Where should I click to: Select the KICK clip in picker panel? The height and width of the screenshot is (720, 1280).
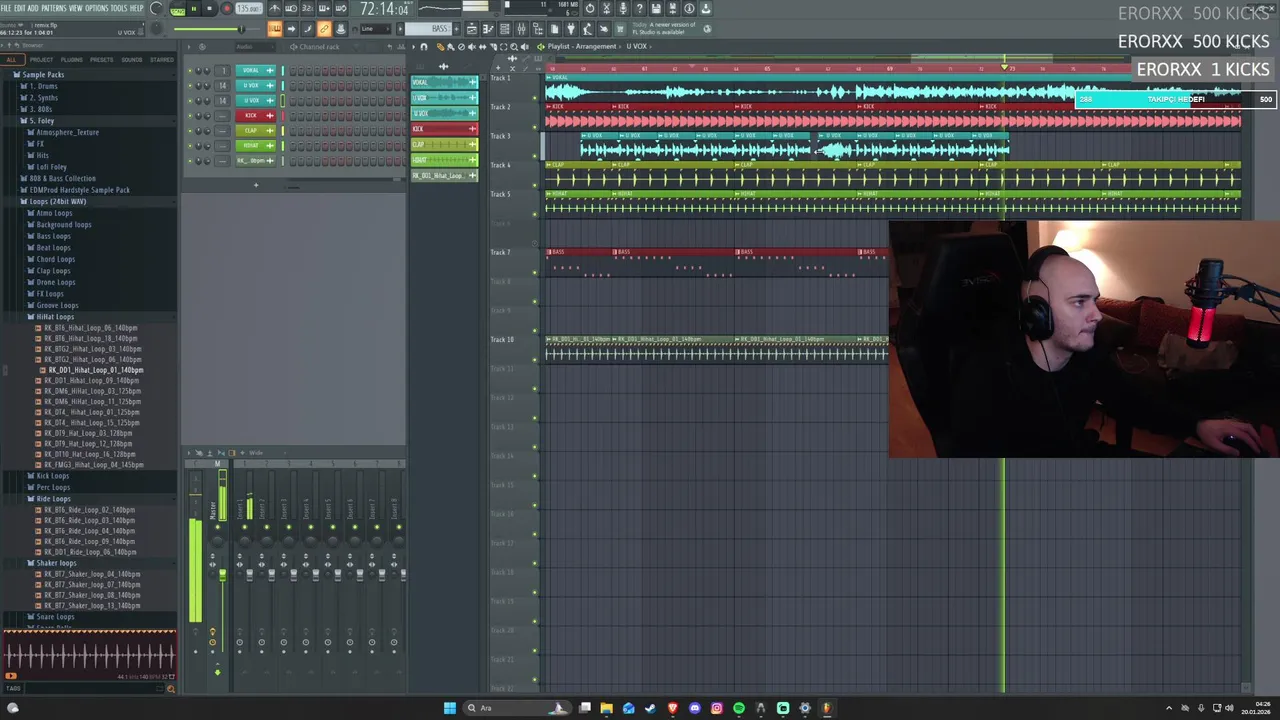[444, 129]
